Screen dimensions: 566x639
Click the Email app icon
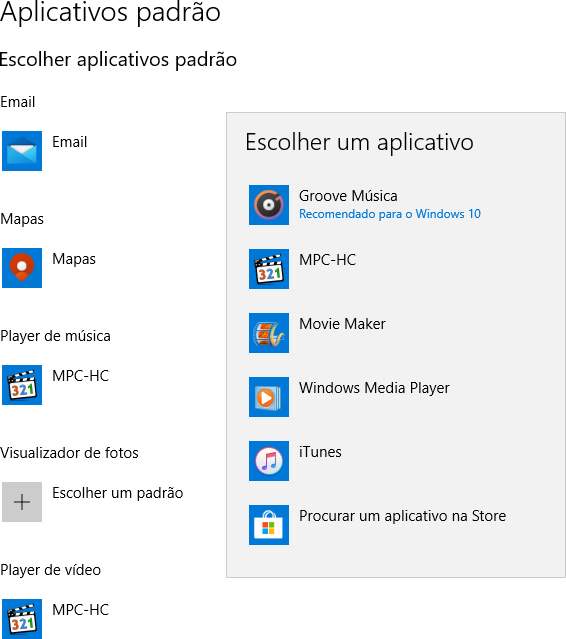click(x=22, y=151)
